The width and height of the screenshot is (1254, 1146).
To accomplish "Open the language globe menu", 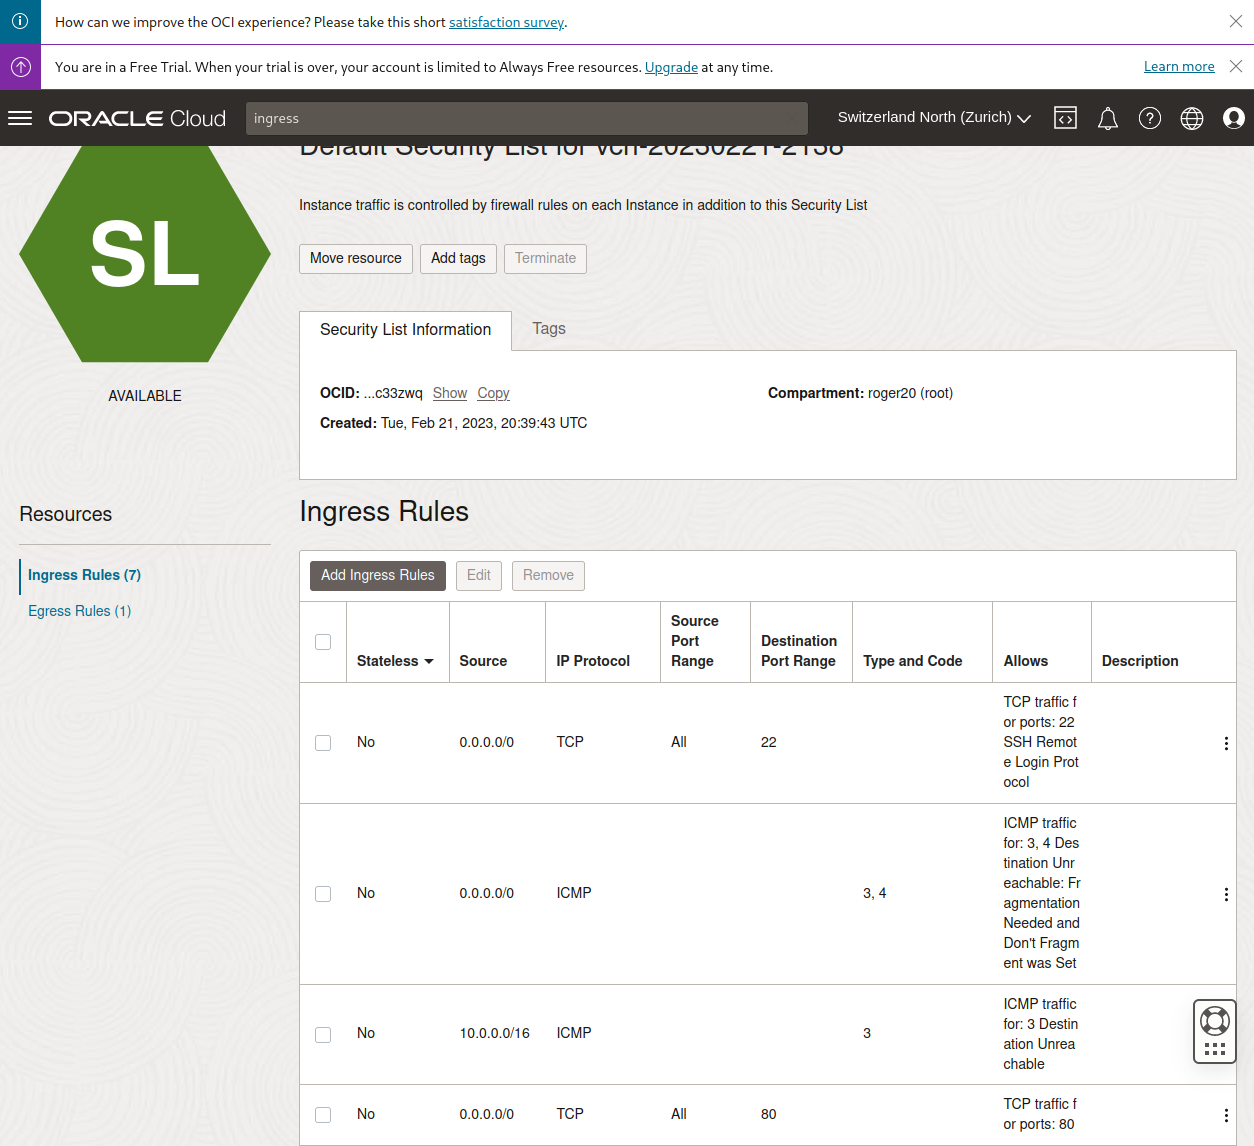I will 1192,118.
